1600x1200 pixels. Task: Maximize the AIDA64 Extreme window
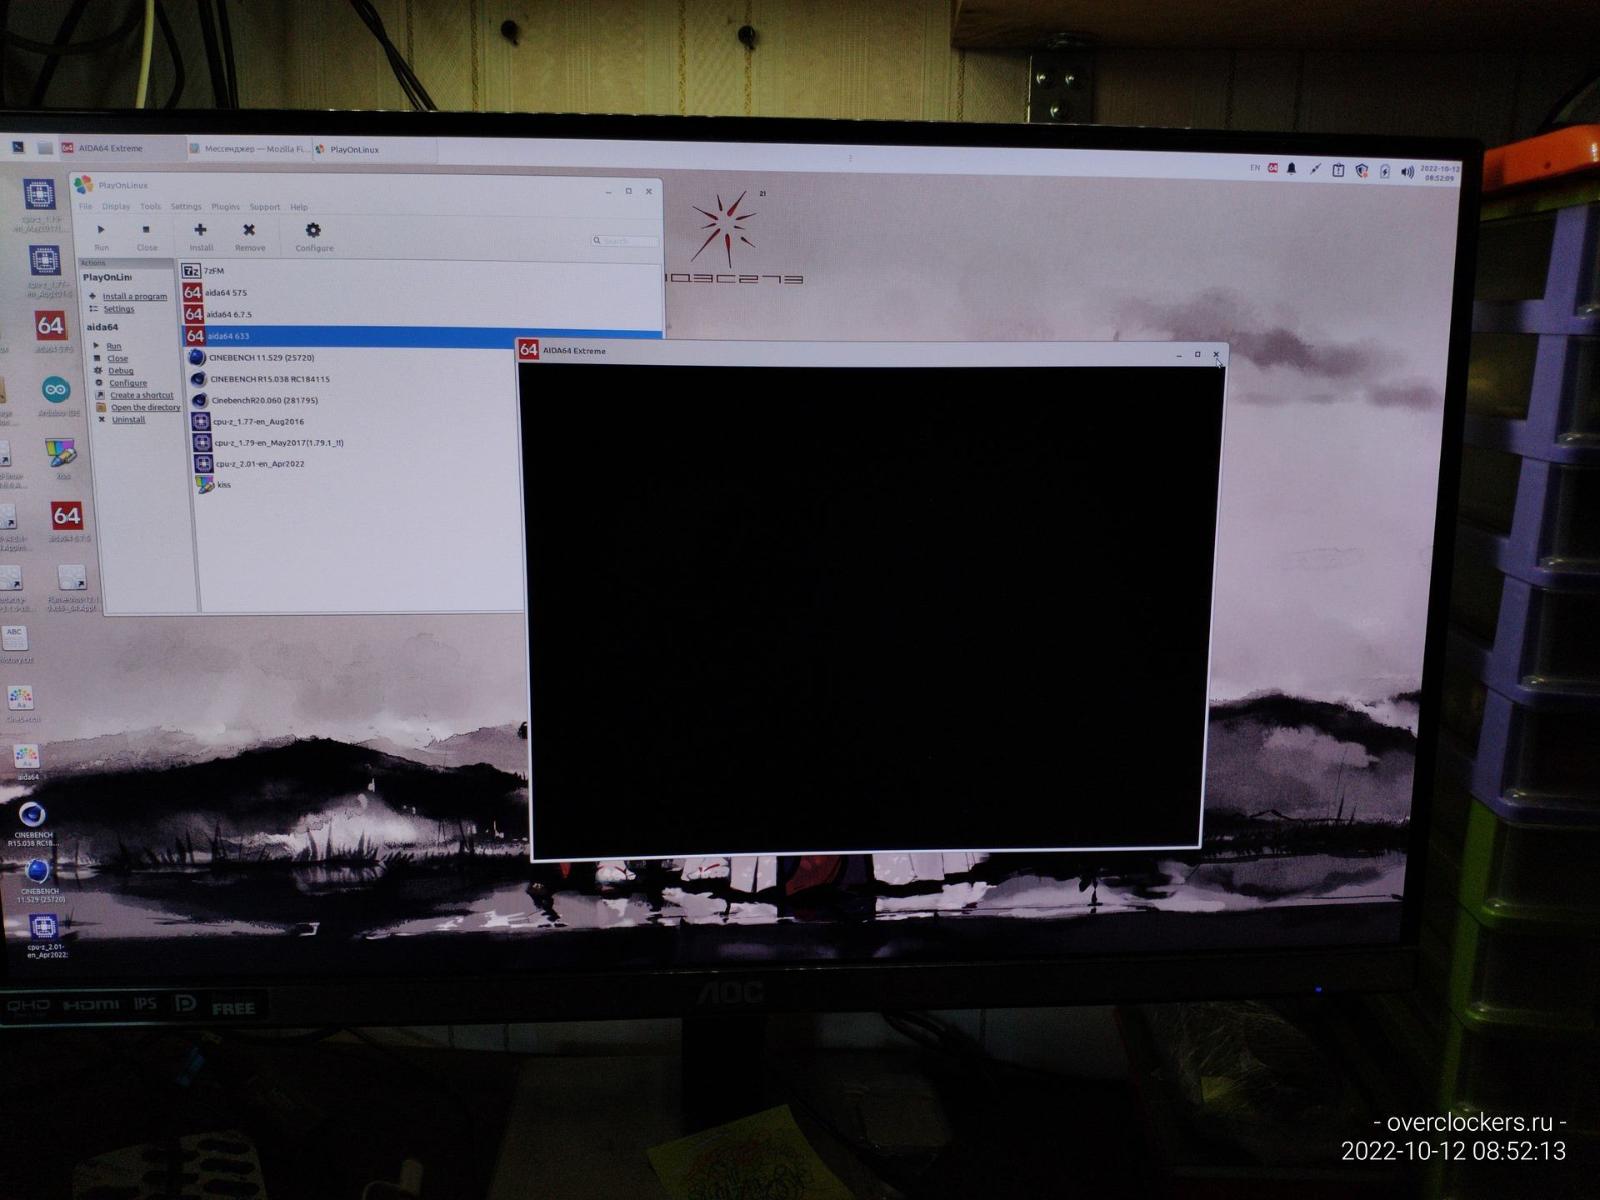(1198, 354)
